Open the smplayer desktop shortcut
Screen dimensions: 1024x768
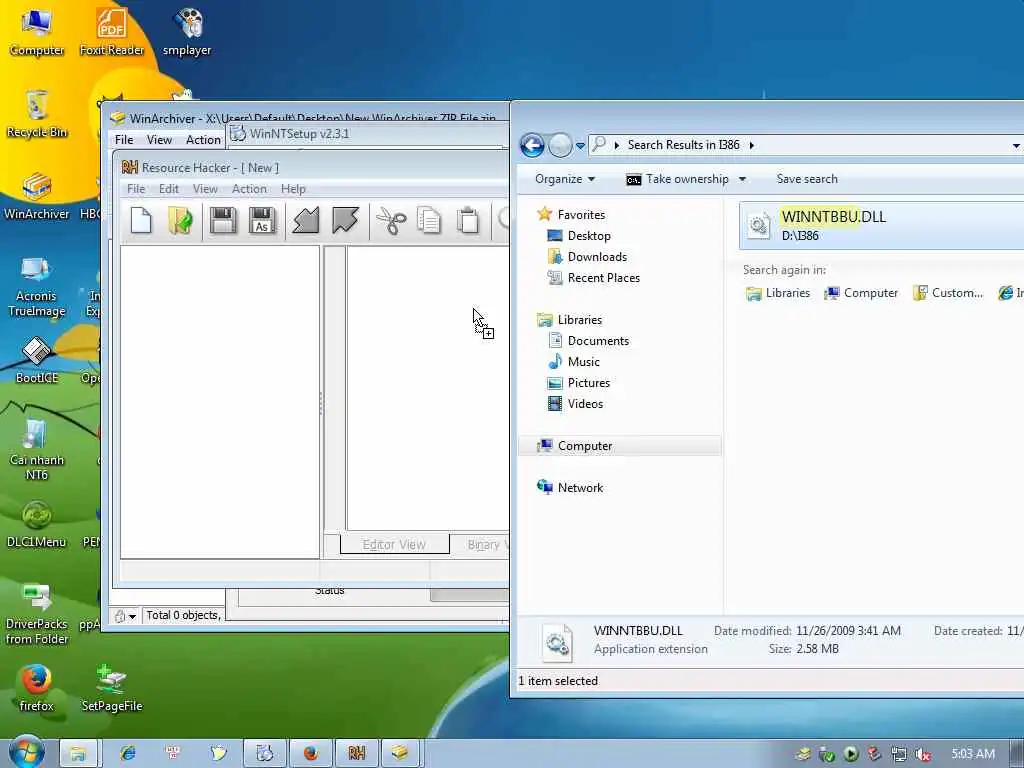(187, 33)
